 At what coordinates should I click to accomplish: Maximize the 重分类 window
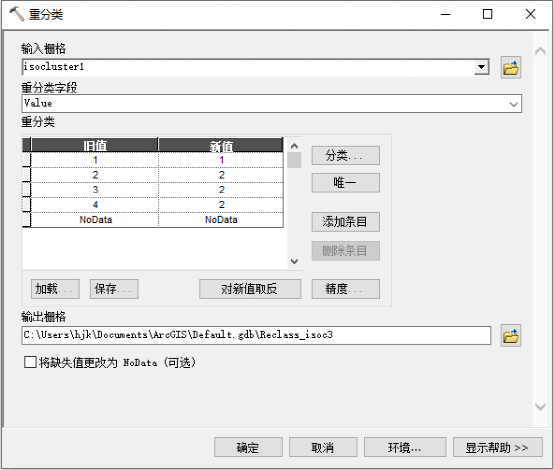(x=488, y=14)
